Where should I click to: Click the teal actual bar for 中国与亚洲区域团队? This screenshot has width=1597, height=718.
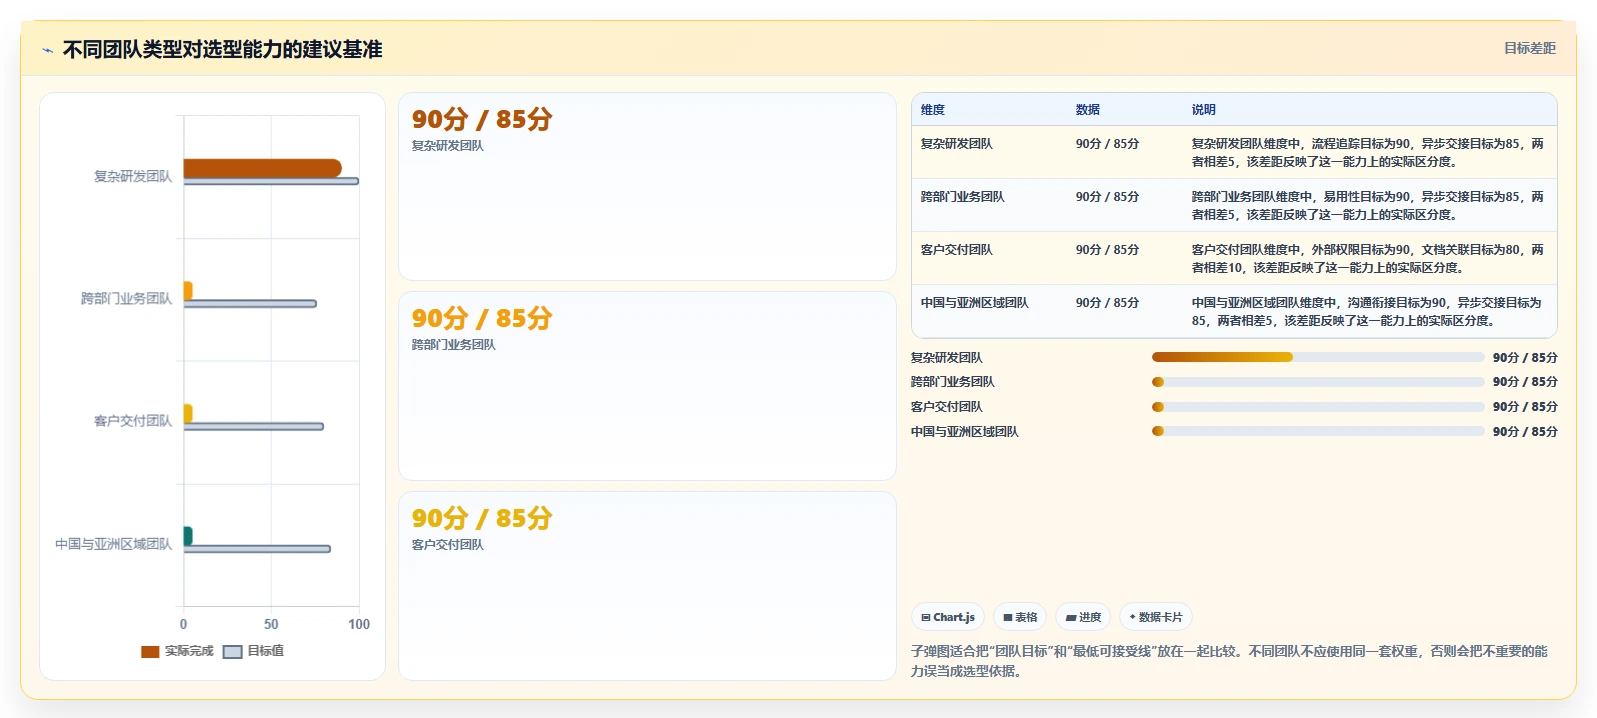tap(188, 536)
